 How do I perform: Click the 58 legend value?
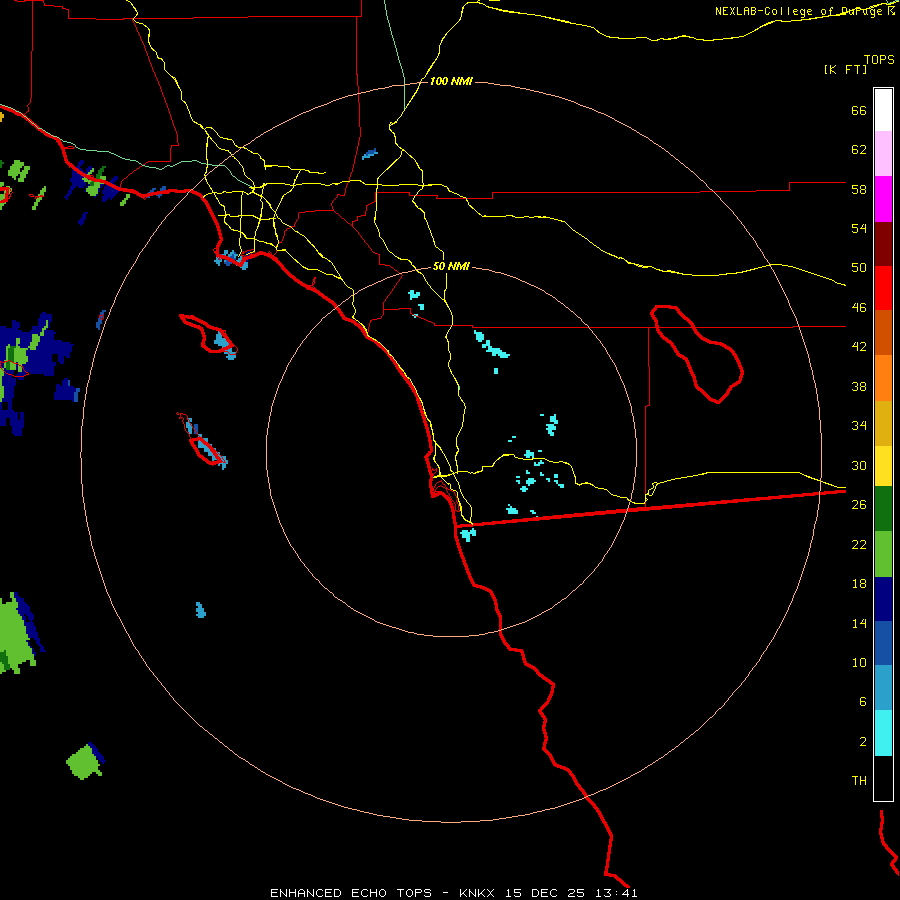point(859,189)
